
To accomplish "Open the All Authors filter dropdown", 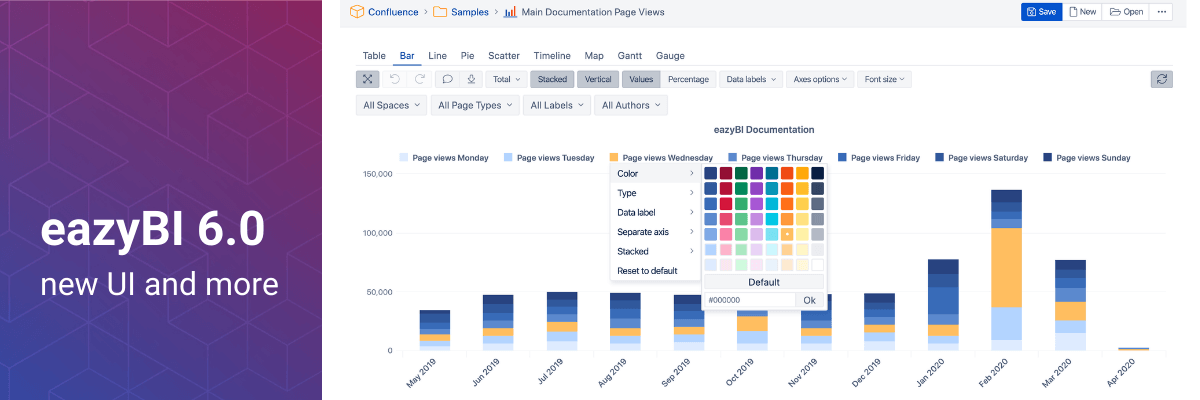I will [x=631, y=105].
